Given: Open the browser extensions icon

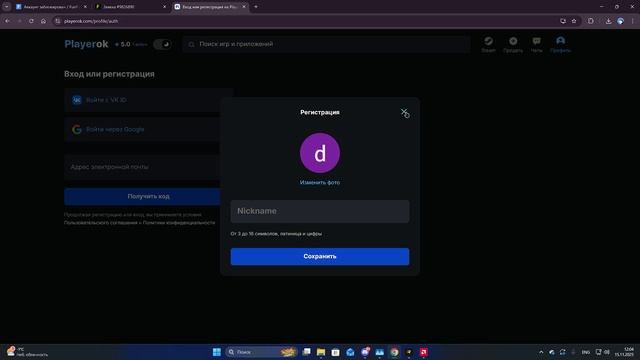Looking at the screenshot, I should coord(591,21).
